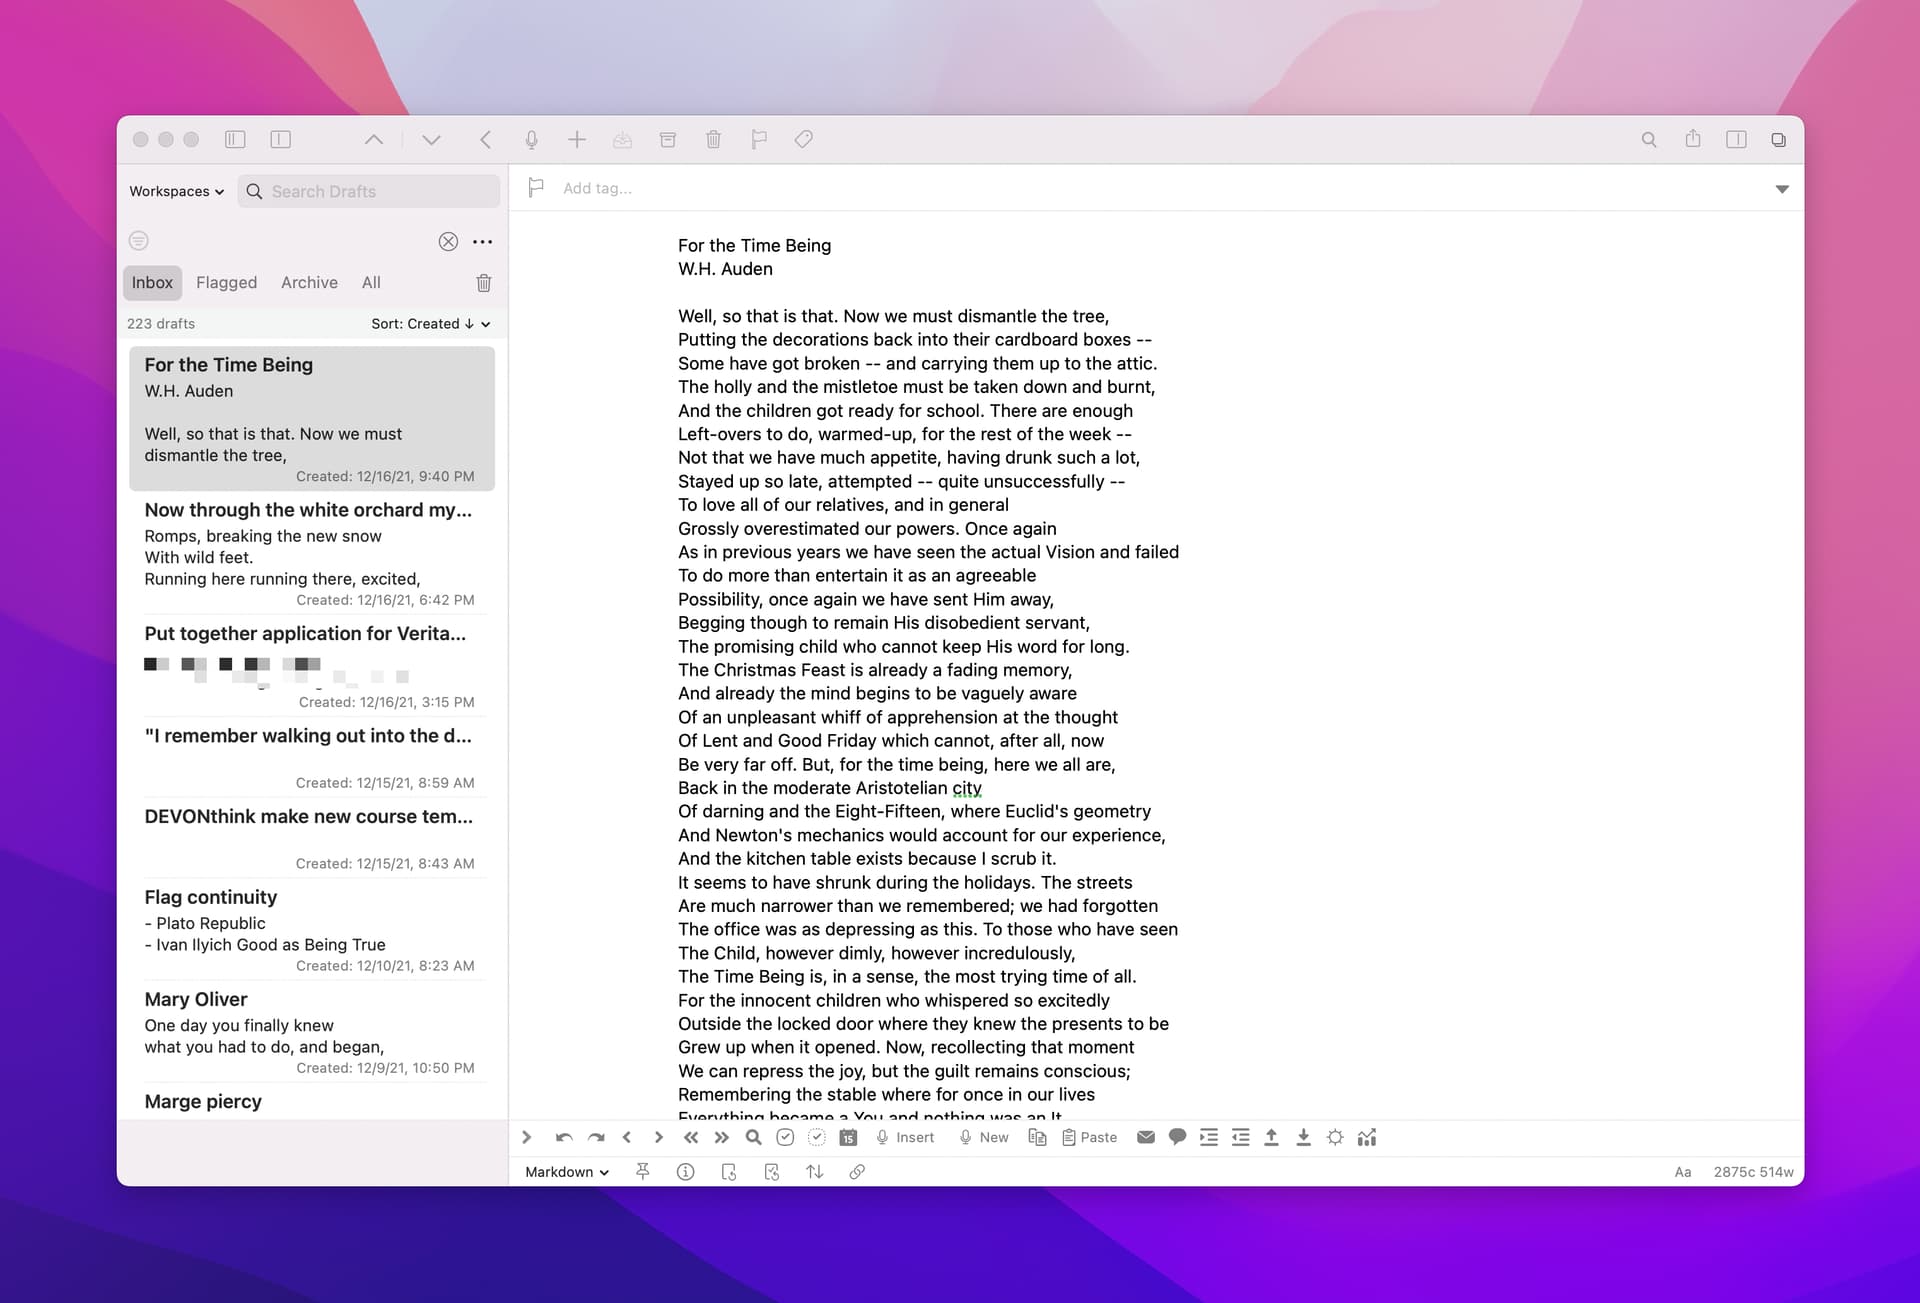
Task: Click the link icon in bottom status bar
Action: [858, 1171]
